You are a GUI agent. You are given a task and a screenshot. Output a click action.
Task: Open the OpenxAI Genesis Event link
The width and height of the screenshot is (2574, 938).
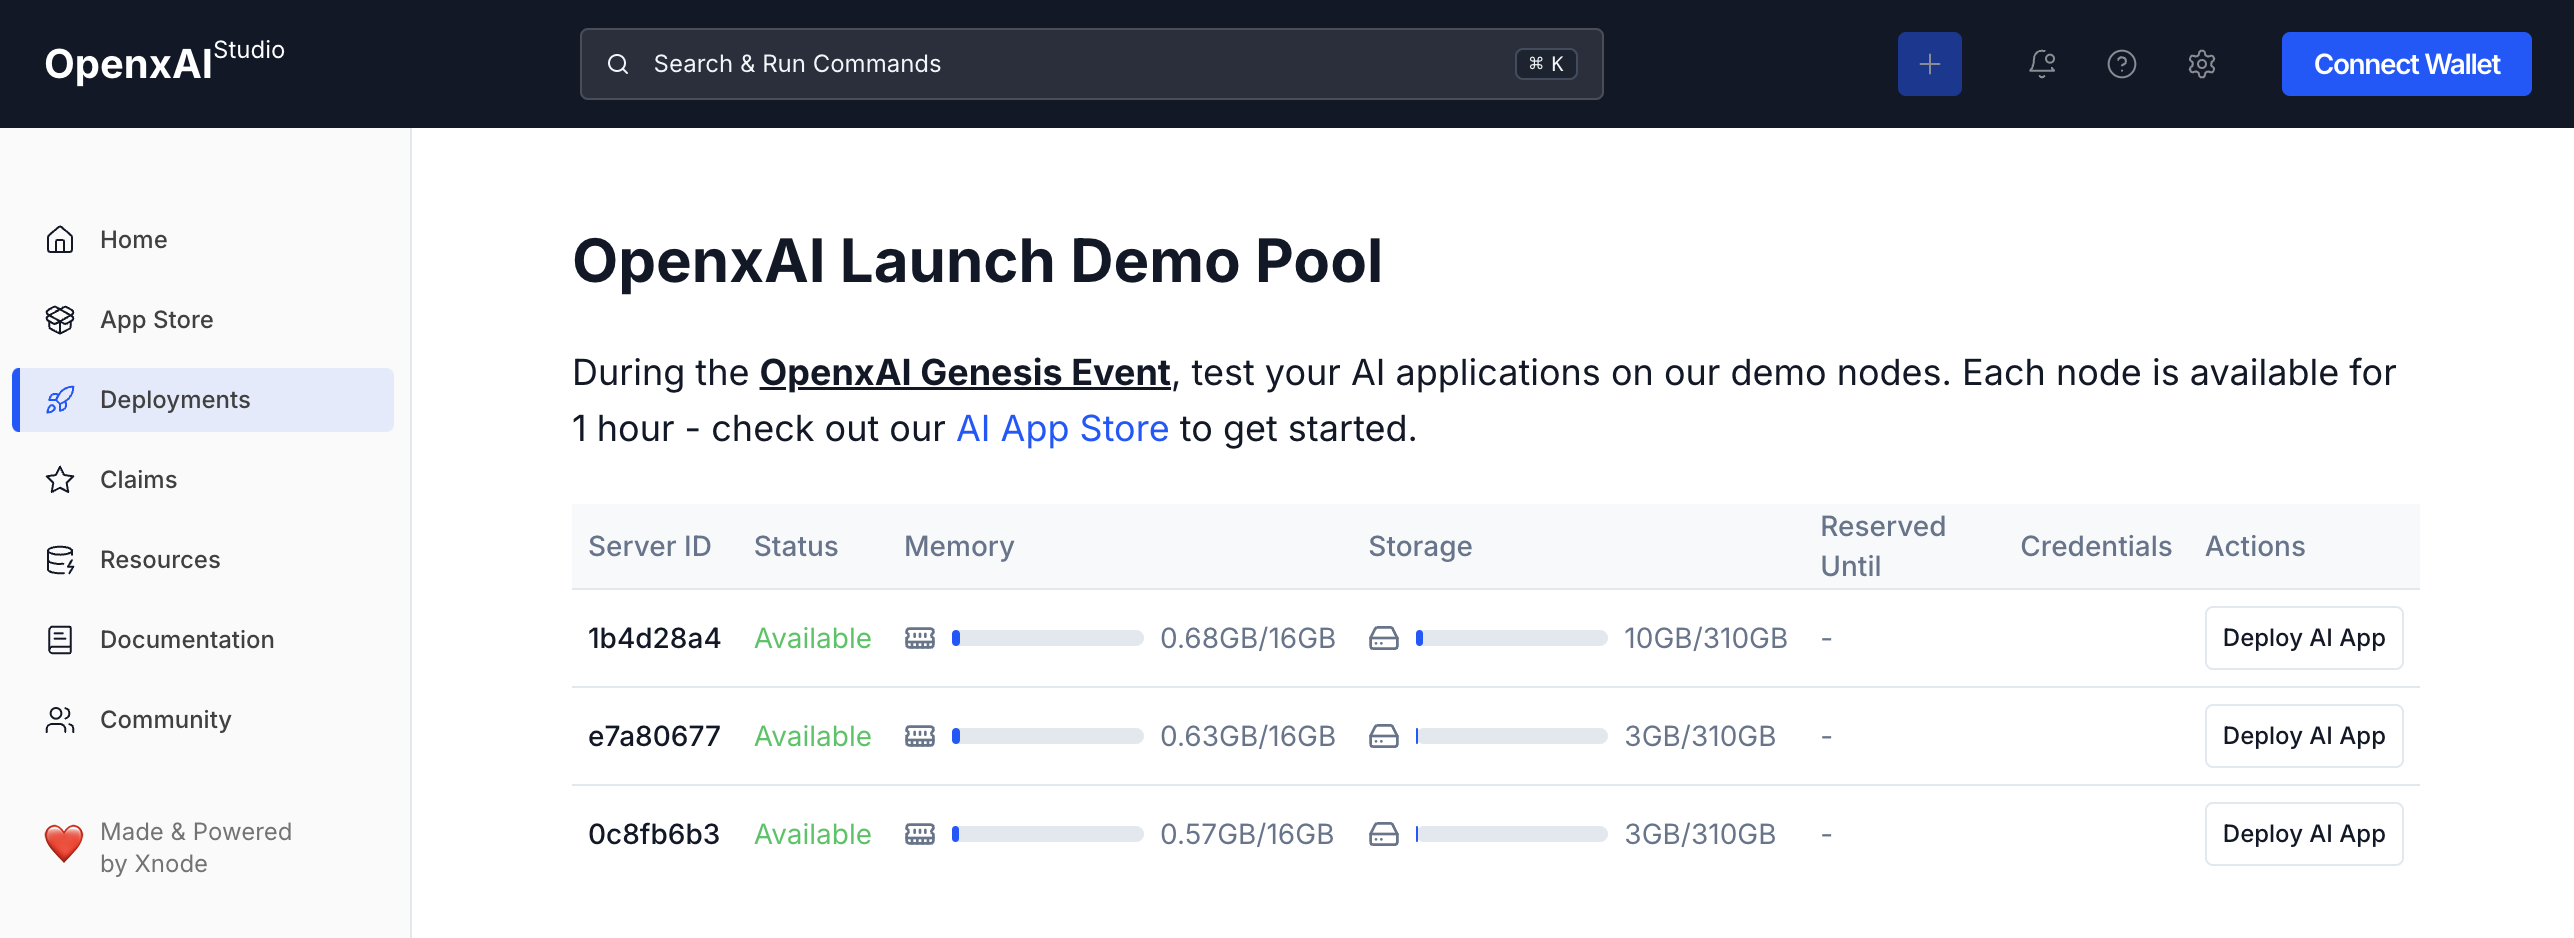[964, 373]
